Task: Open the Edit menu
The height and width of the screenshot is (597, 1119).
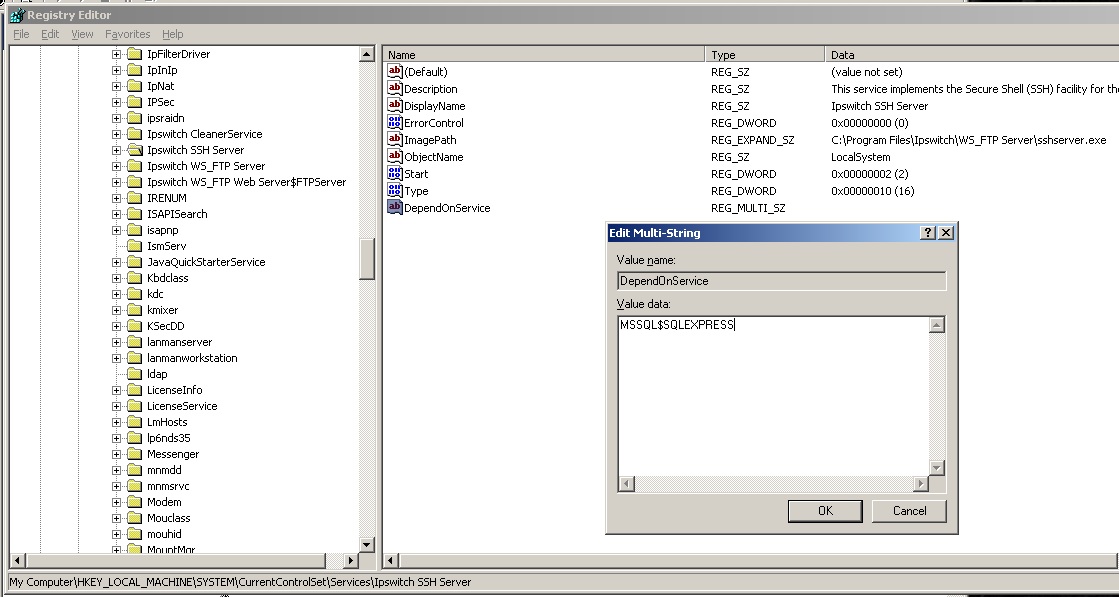Action: pos(50,34)
